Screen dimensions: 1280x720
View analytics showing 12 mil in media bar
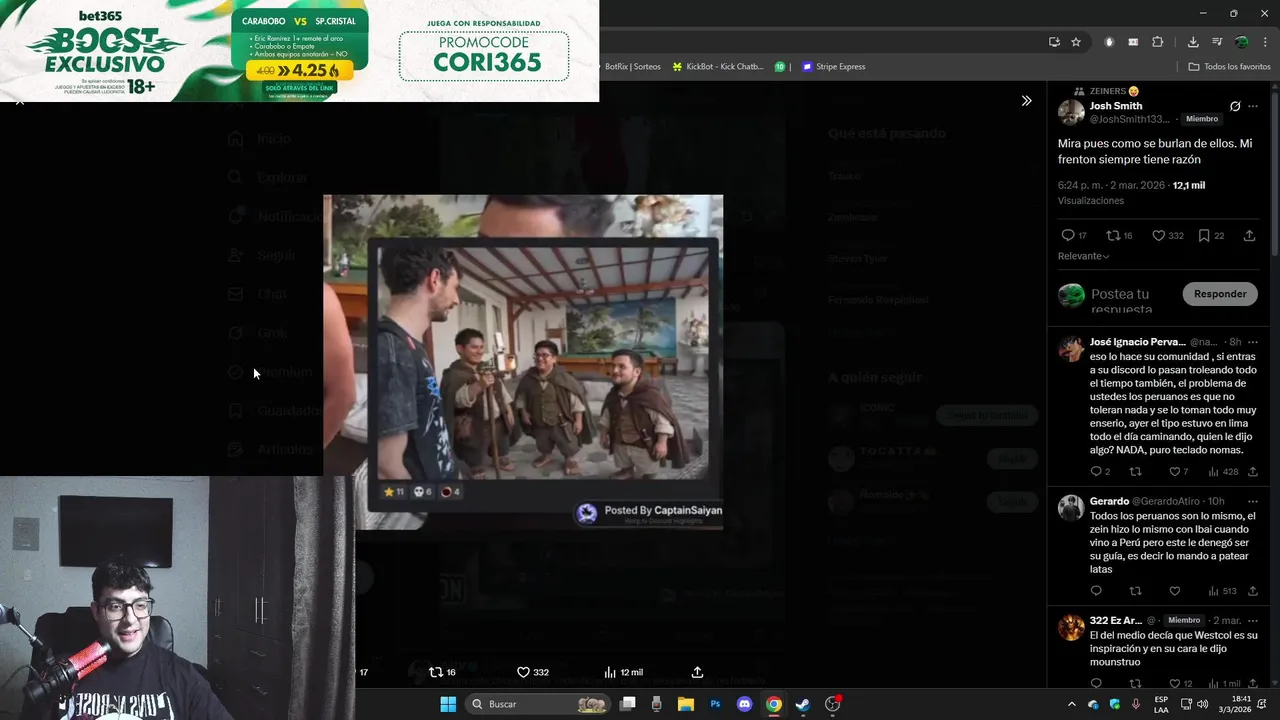(x=624, y=672)
